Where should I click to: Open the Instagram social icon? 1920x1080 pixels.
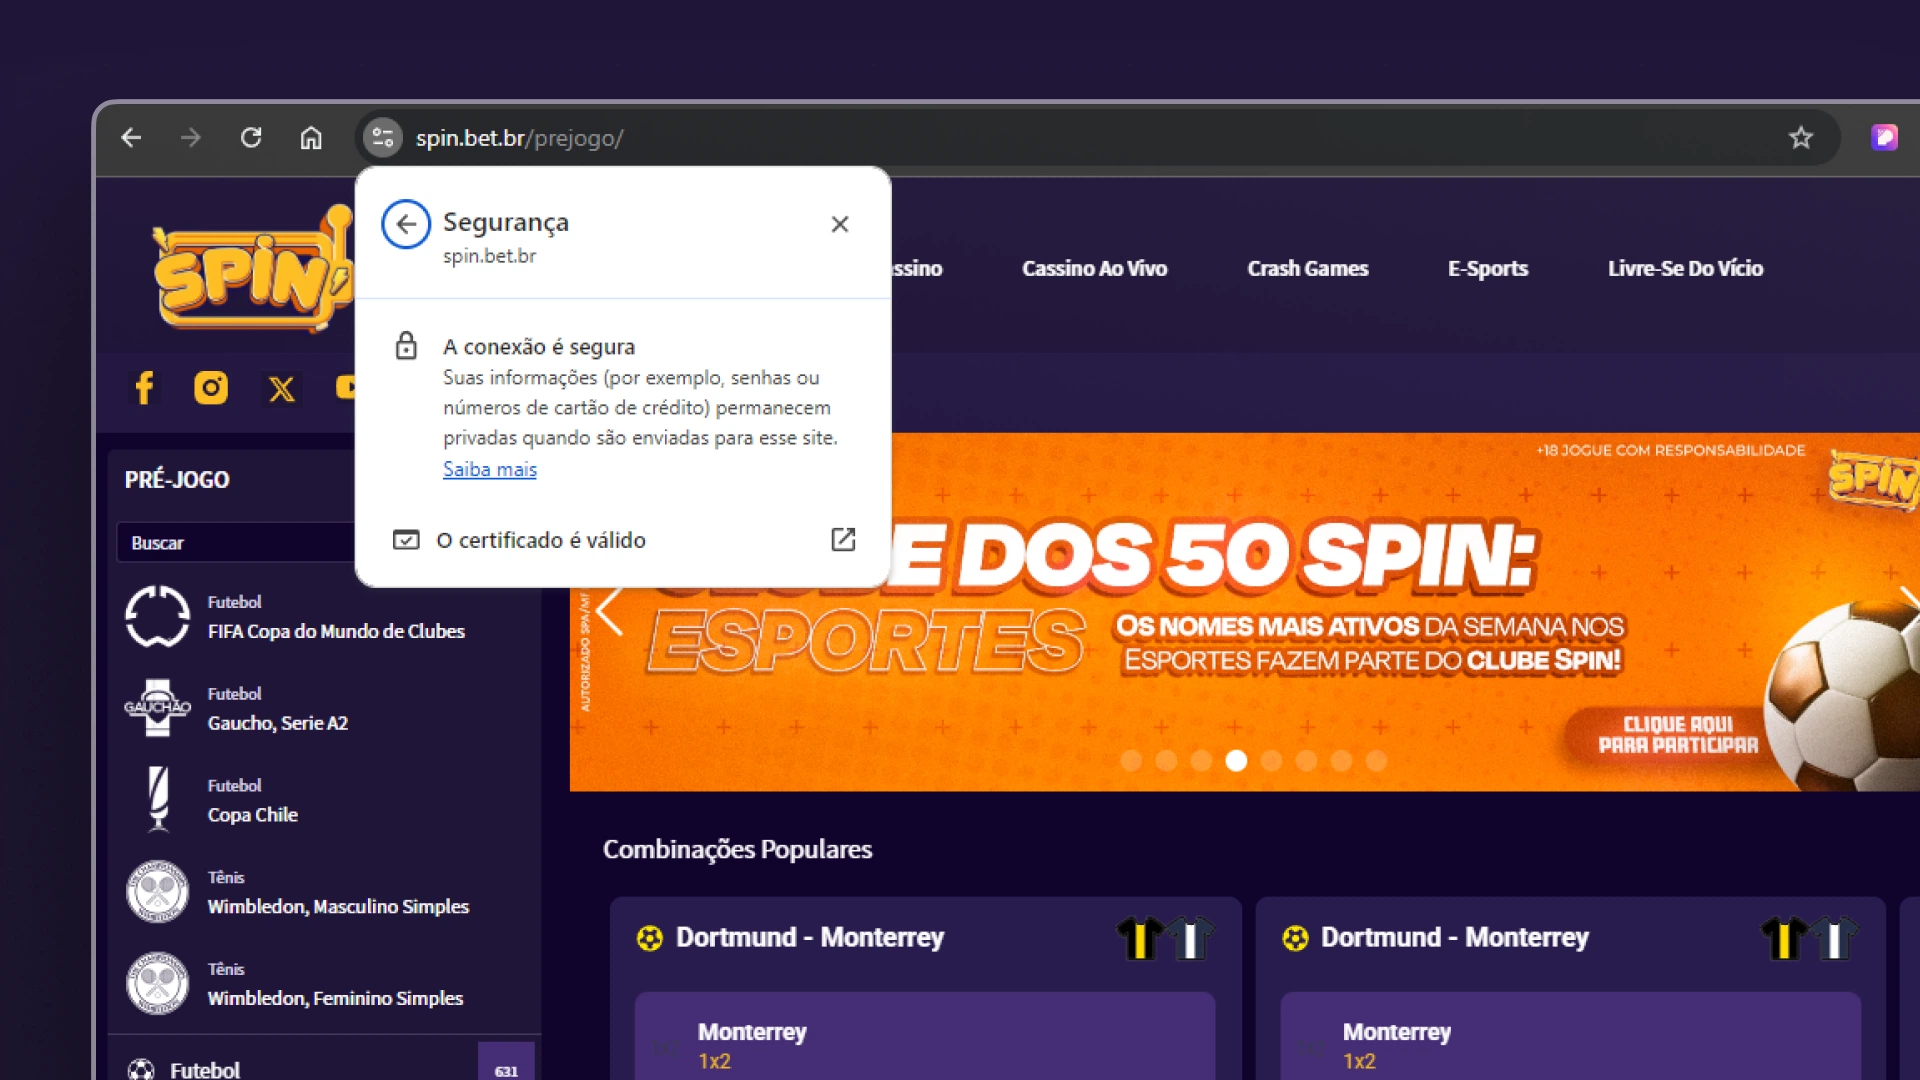point(211,388)
